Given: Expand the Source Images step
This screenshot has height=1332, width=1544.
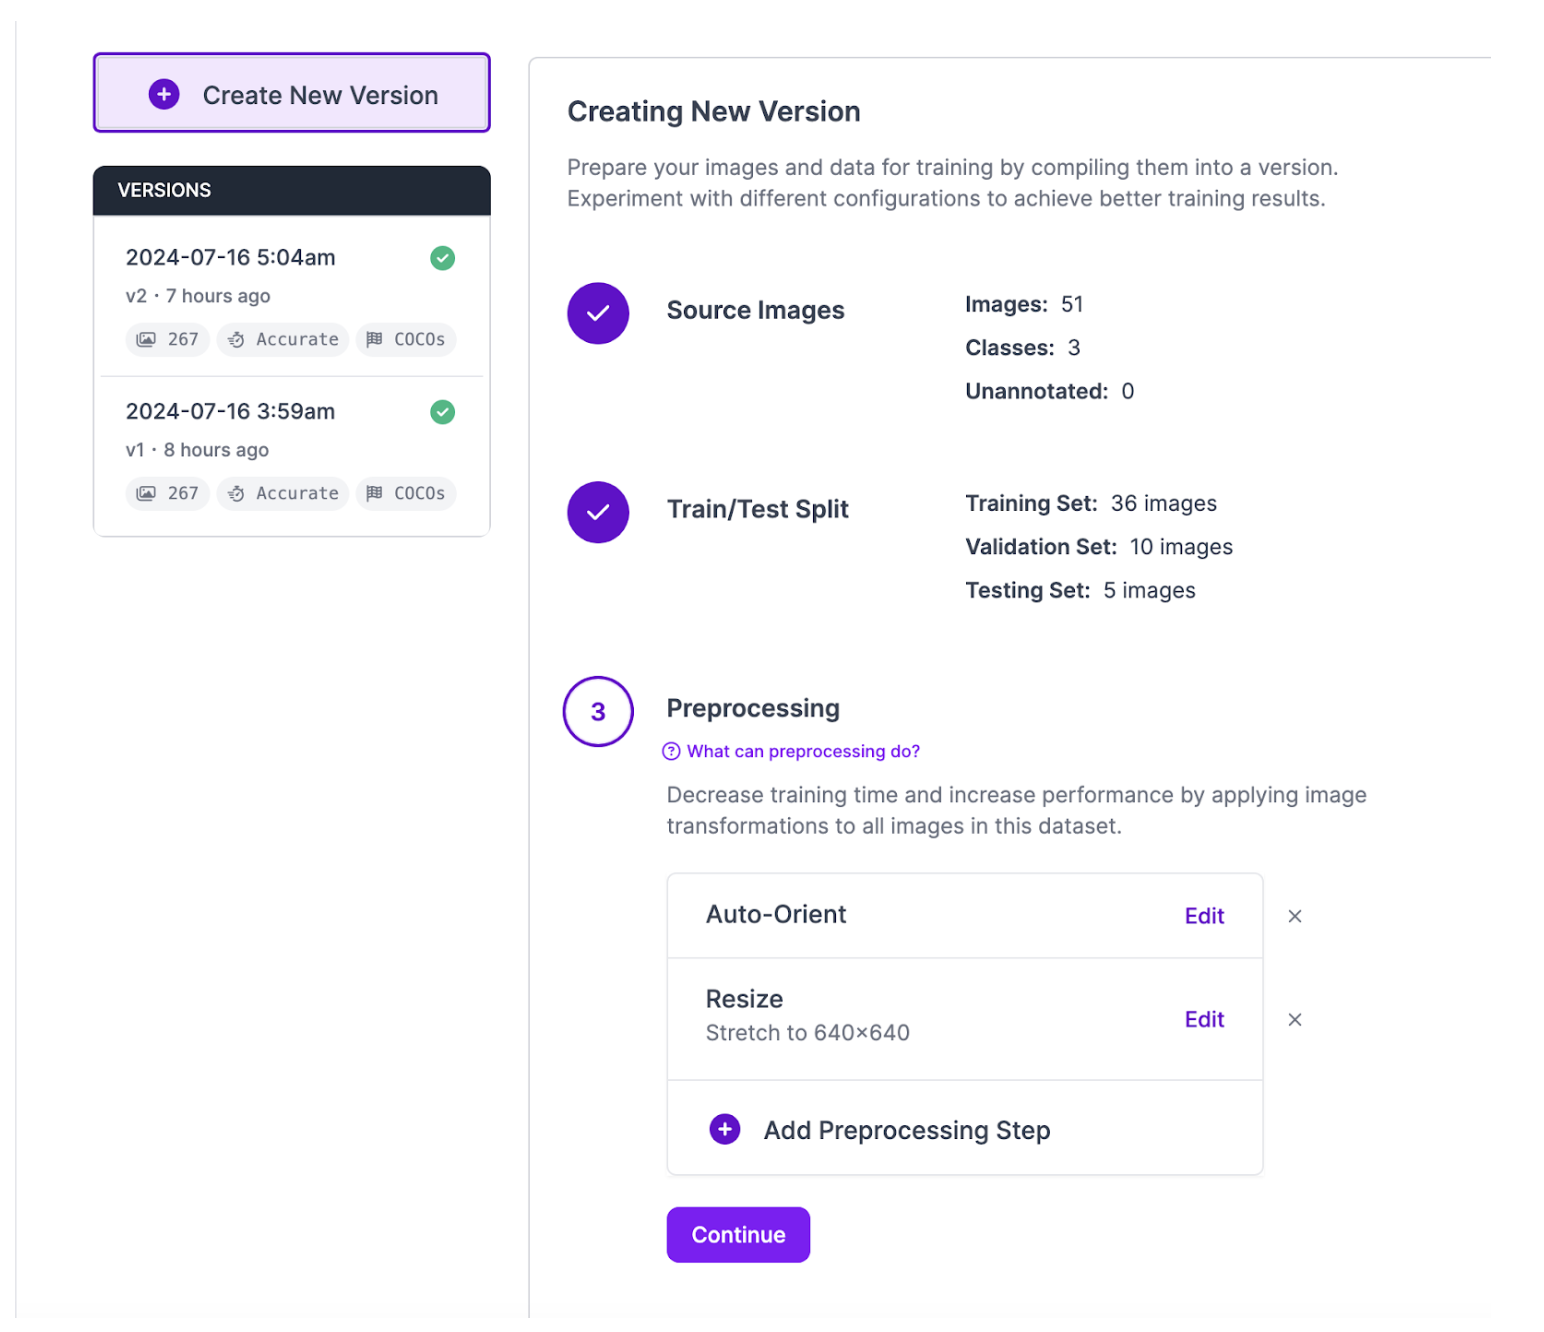Looking at the screenshot, I should point(755,310).
